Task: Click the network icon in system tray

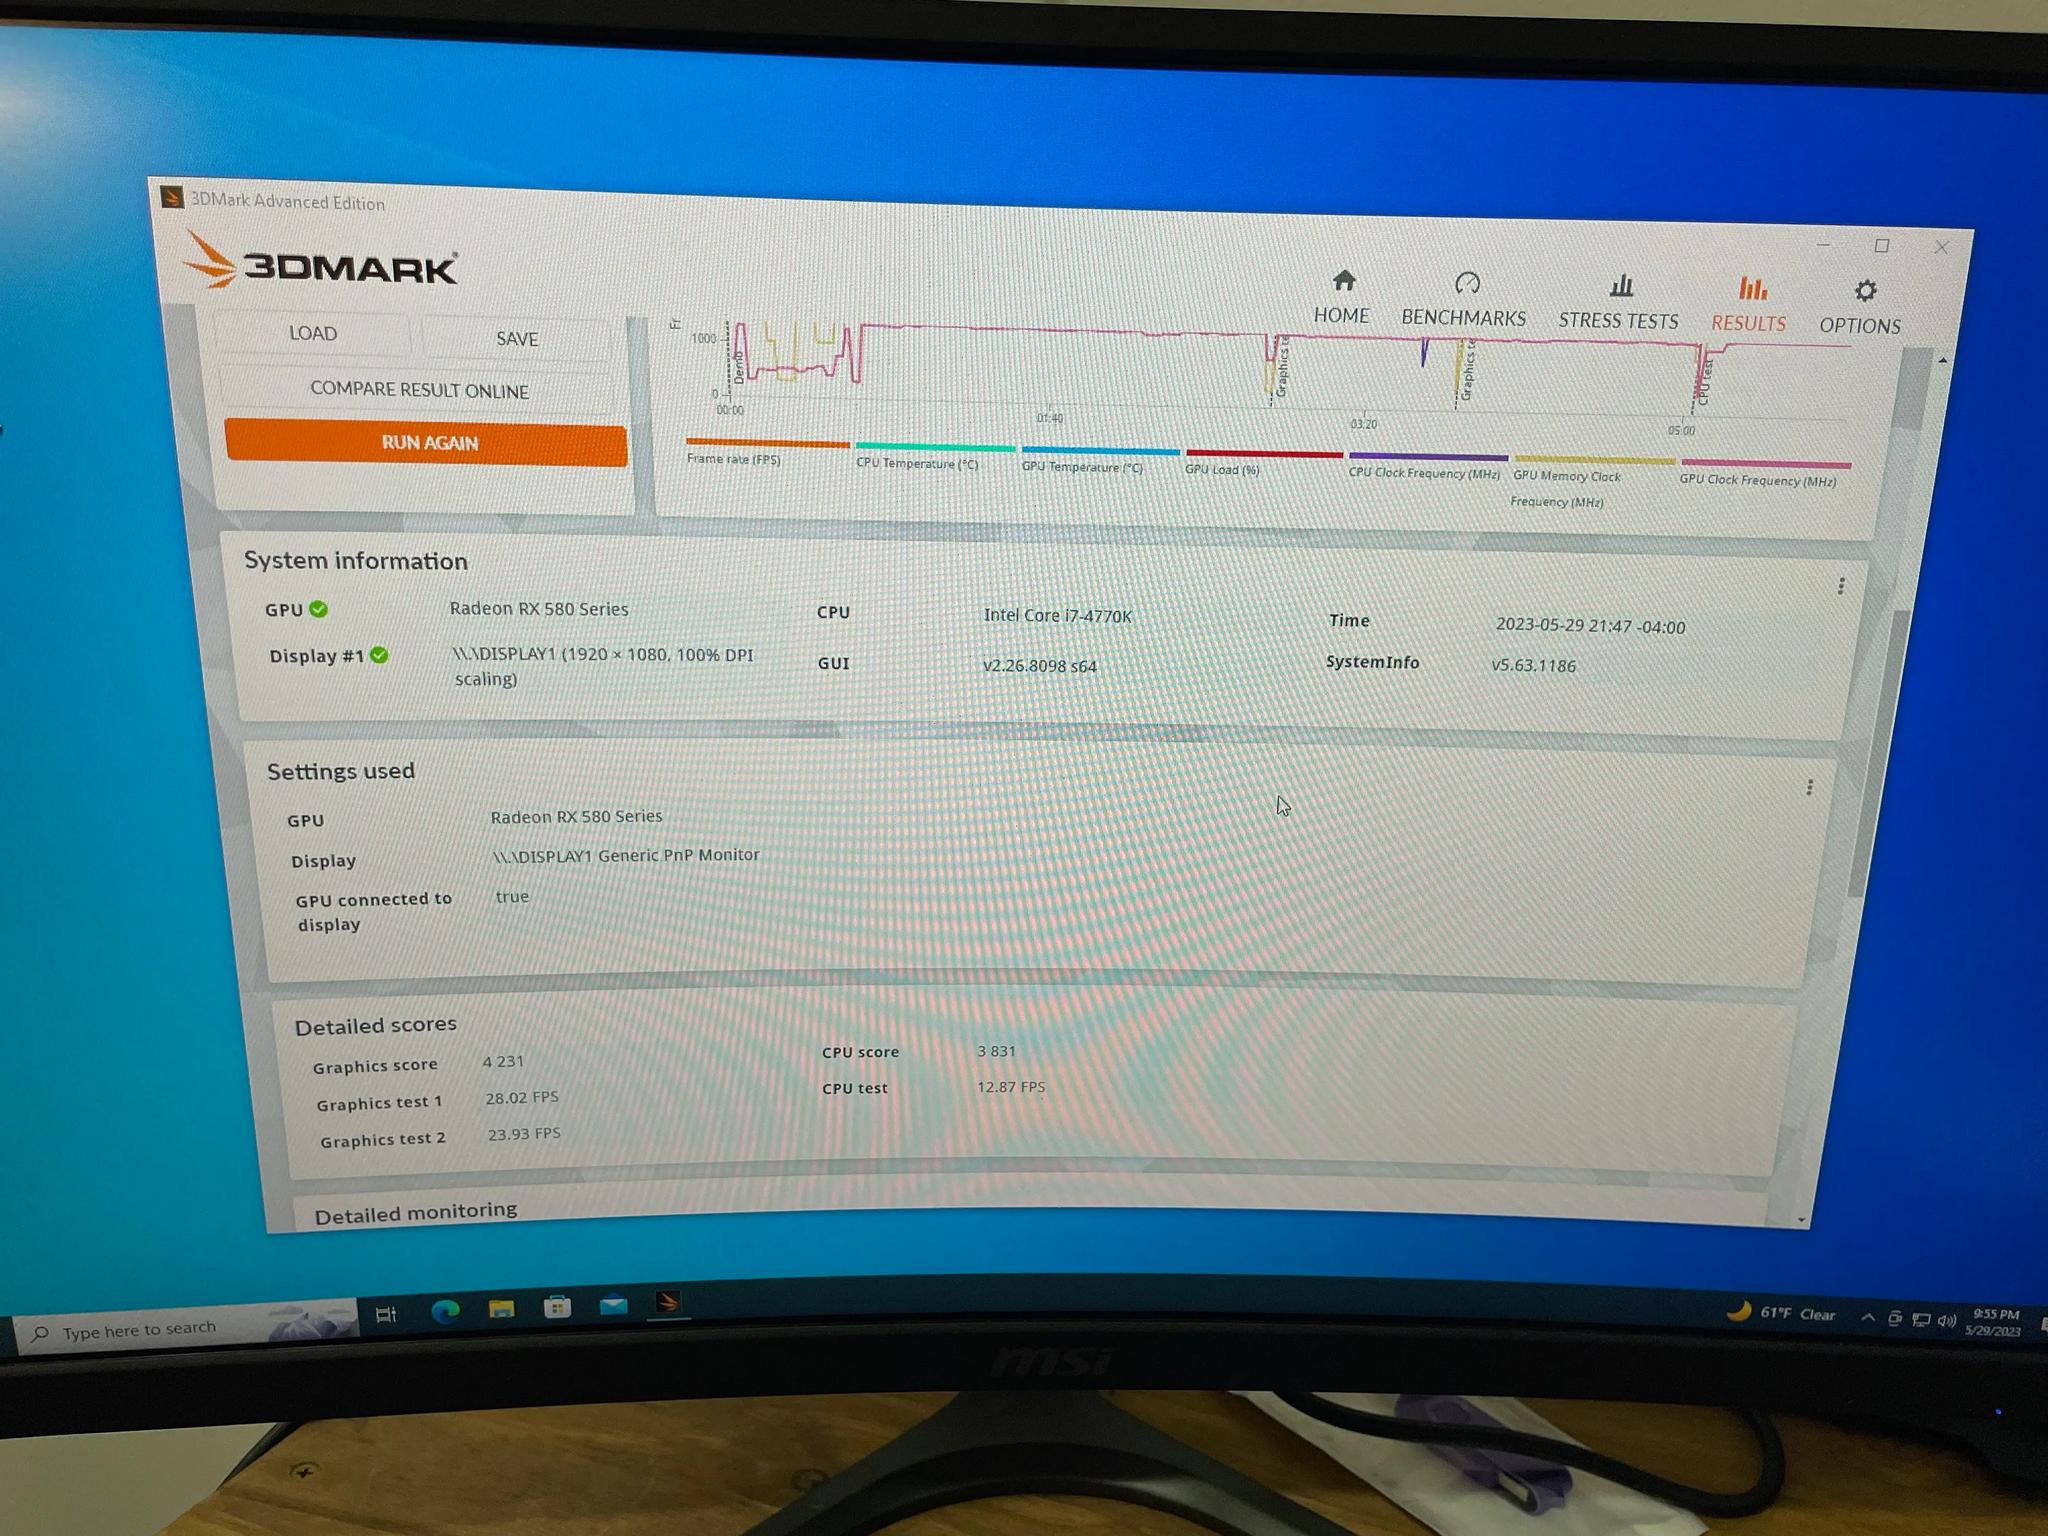Action: 1920,1320
